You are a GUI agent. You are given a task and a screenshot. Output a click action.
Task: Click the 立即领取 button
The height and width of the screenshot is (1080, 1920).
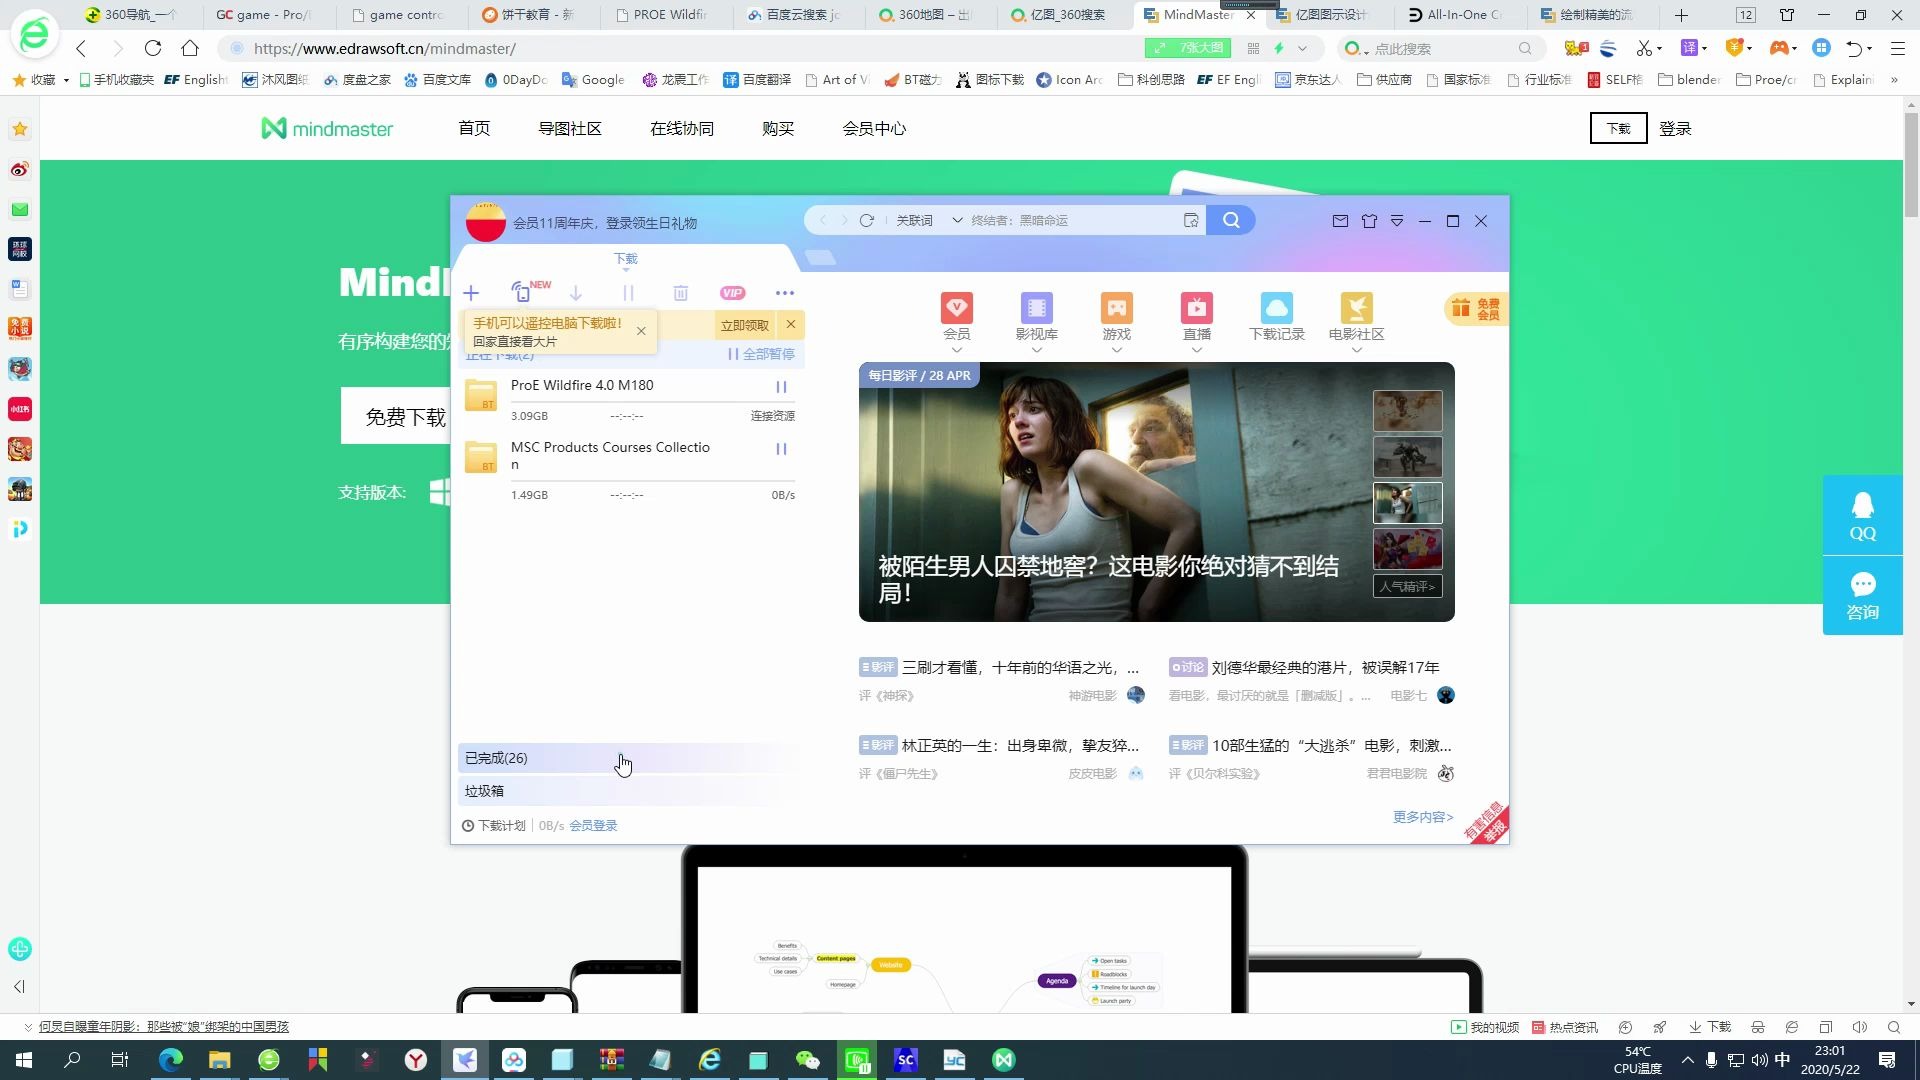pos(745,325)
